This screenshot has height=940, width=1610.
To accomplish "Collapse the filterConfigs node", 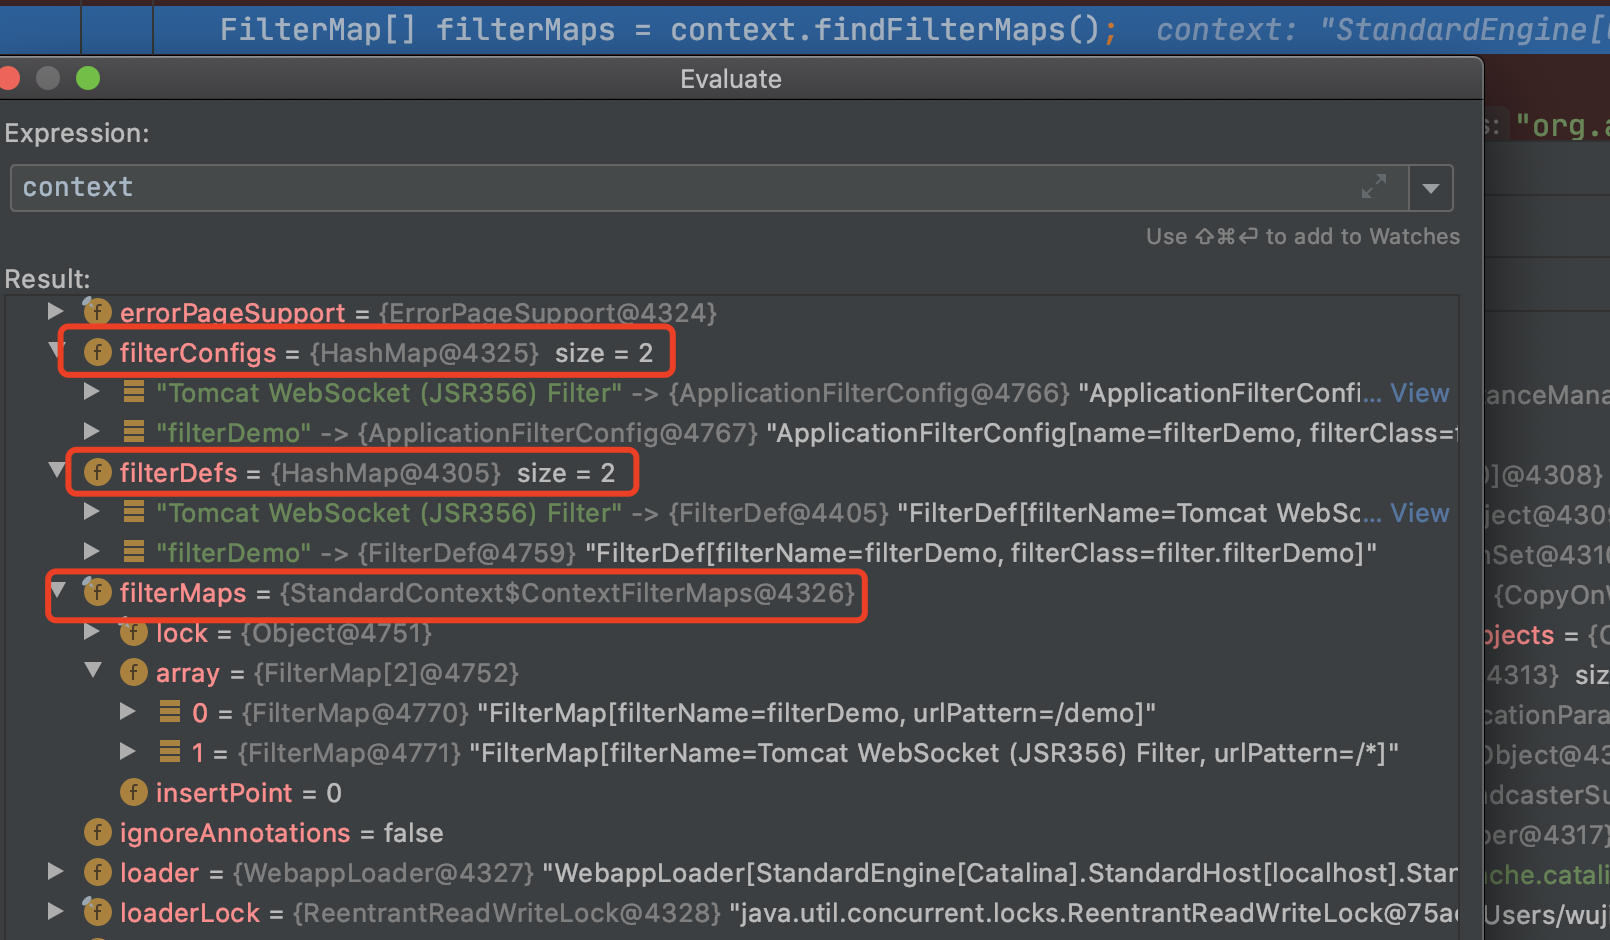I will [56, 350].
